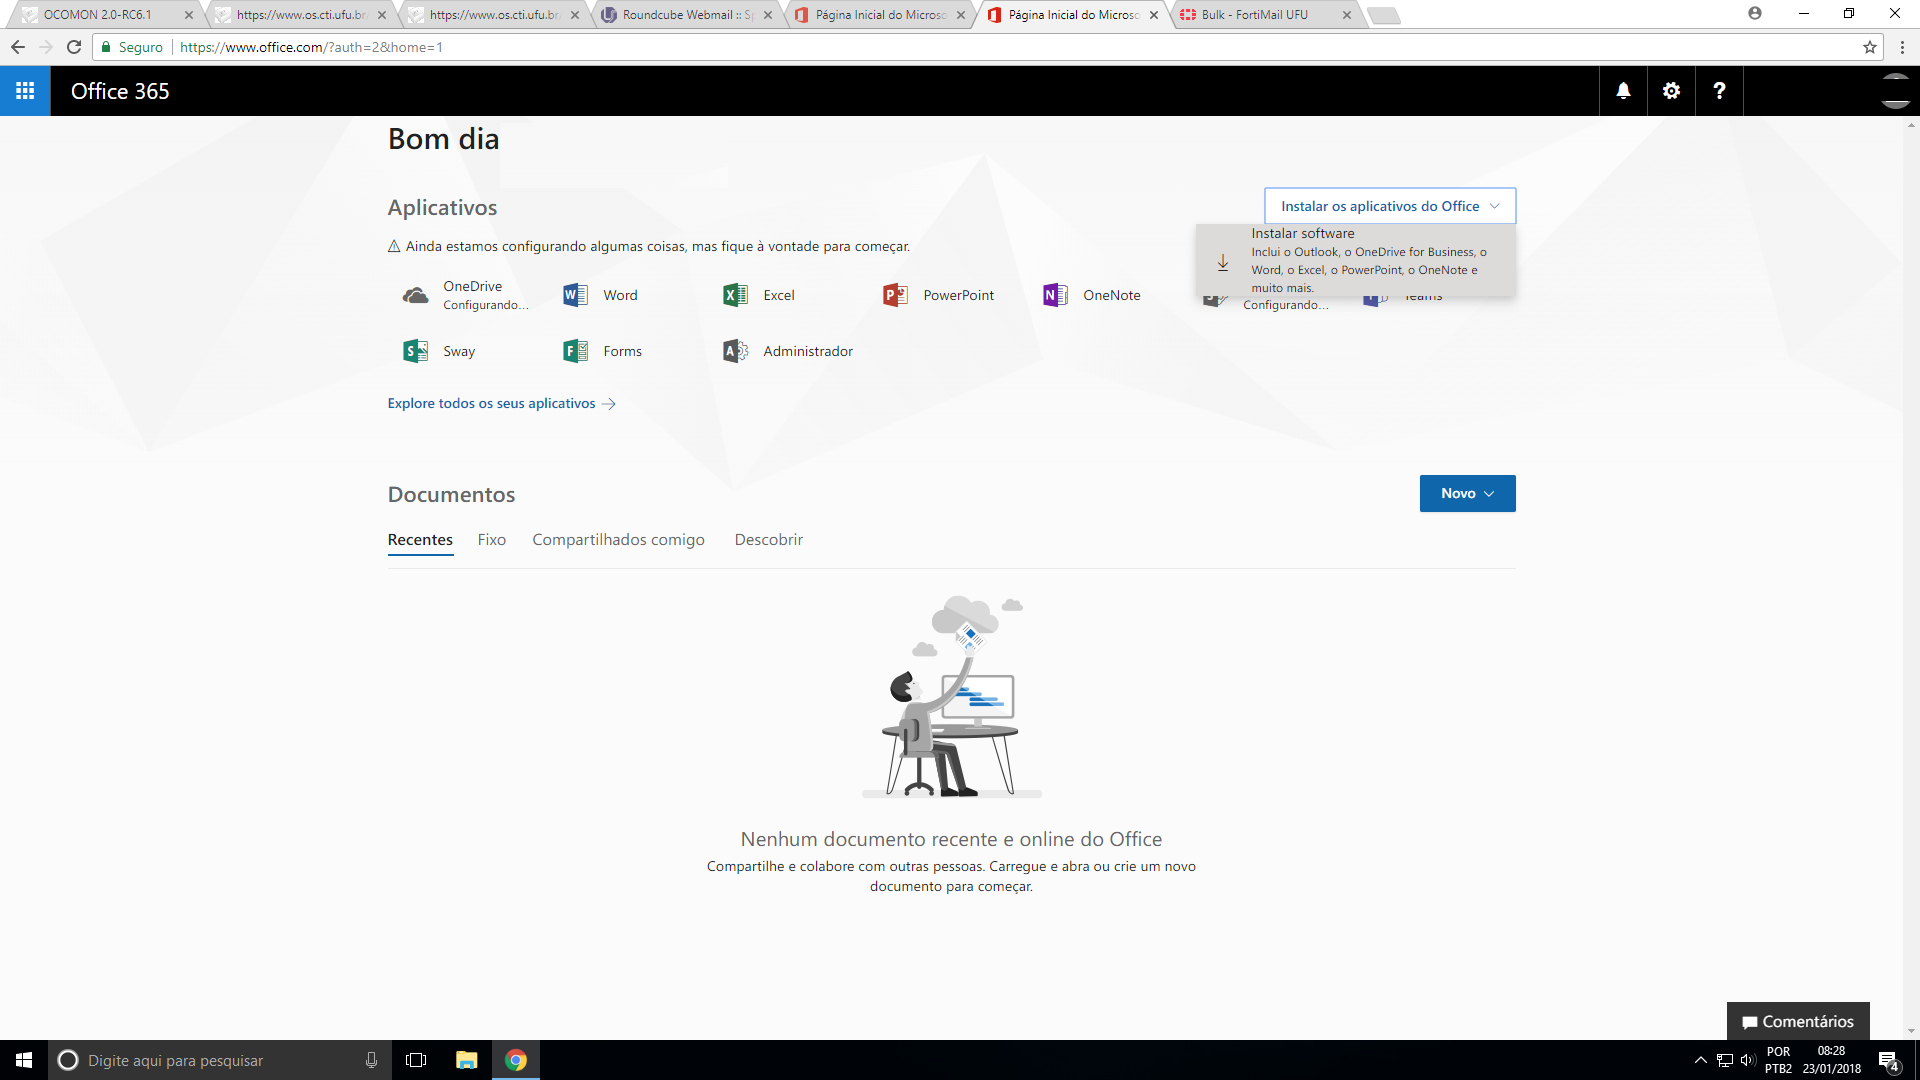This screenshot has width=1920, height=1080.
Task: Launch the Excel app
Action: (759, 295)
